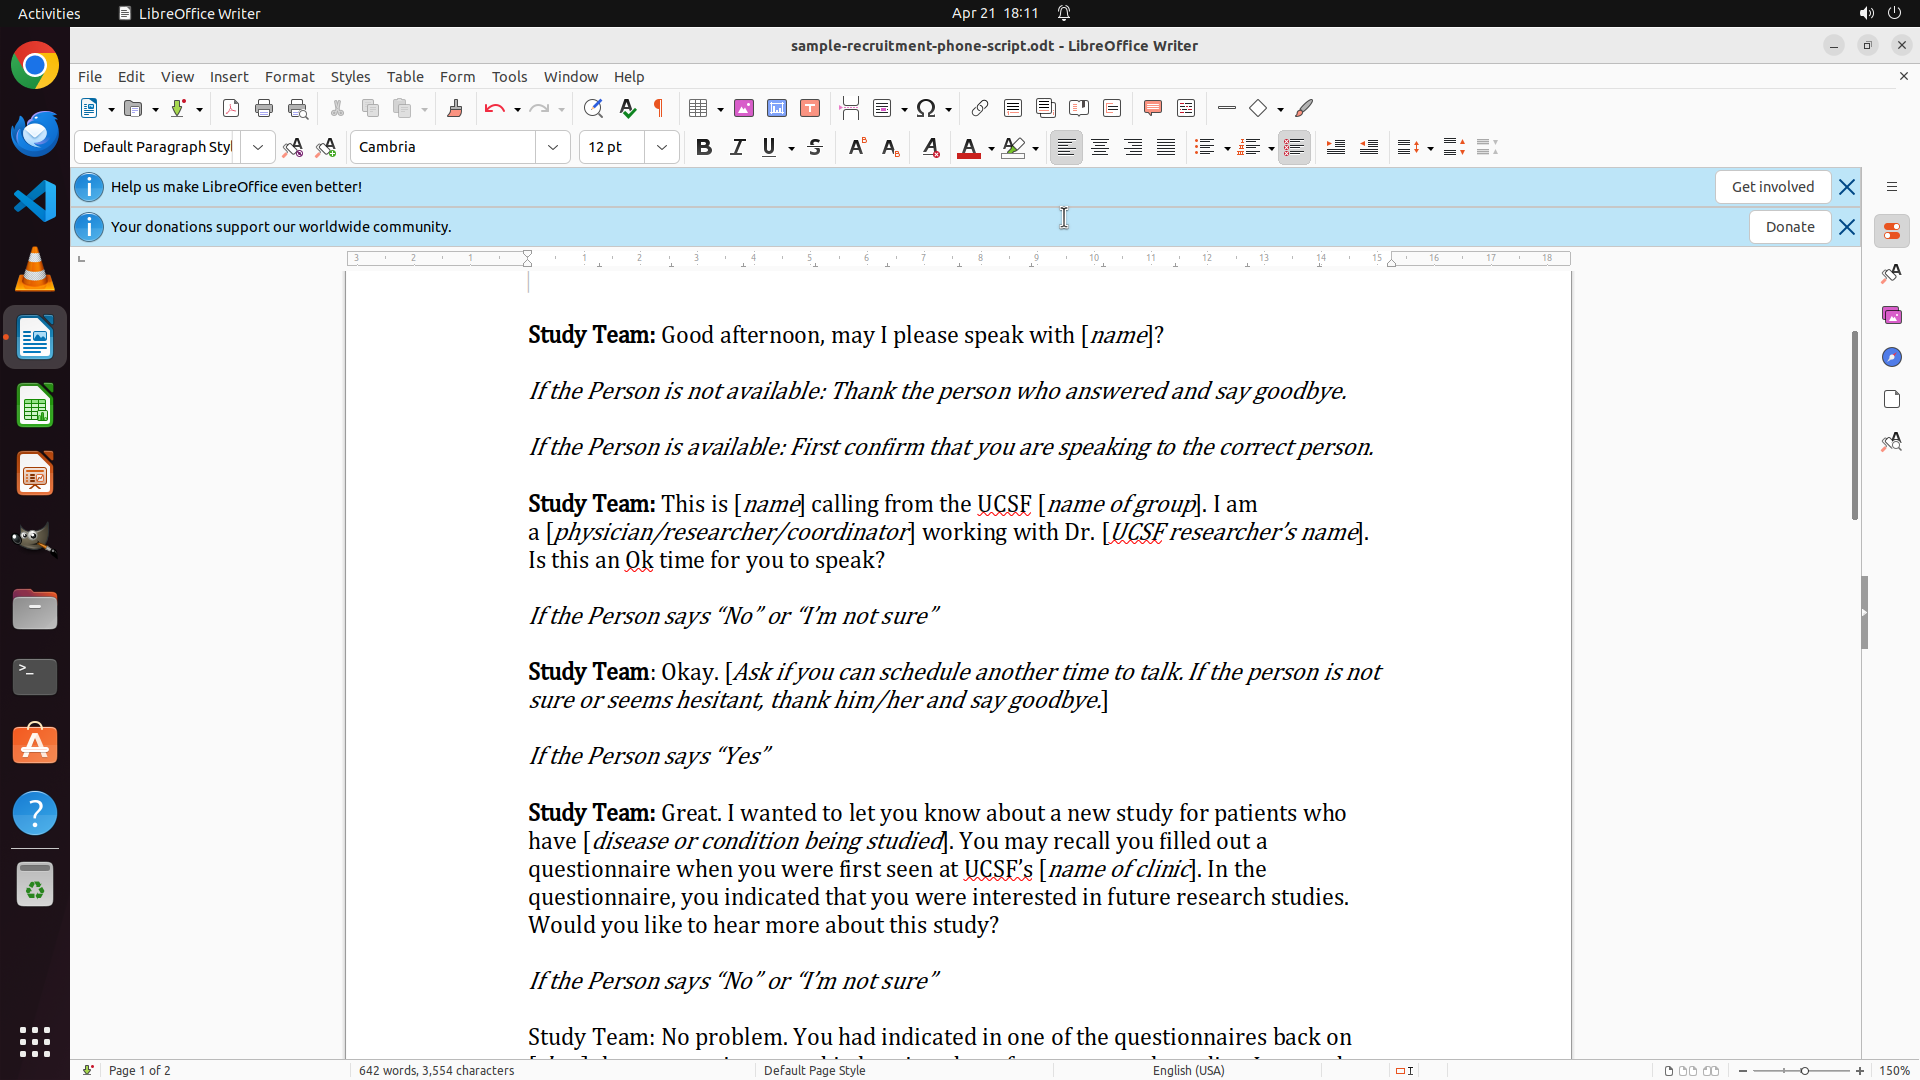This screenshot has width=1920, height=1080.
Task: Toggle bold formatting
Action: click(x=704, y=147)
